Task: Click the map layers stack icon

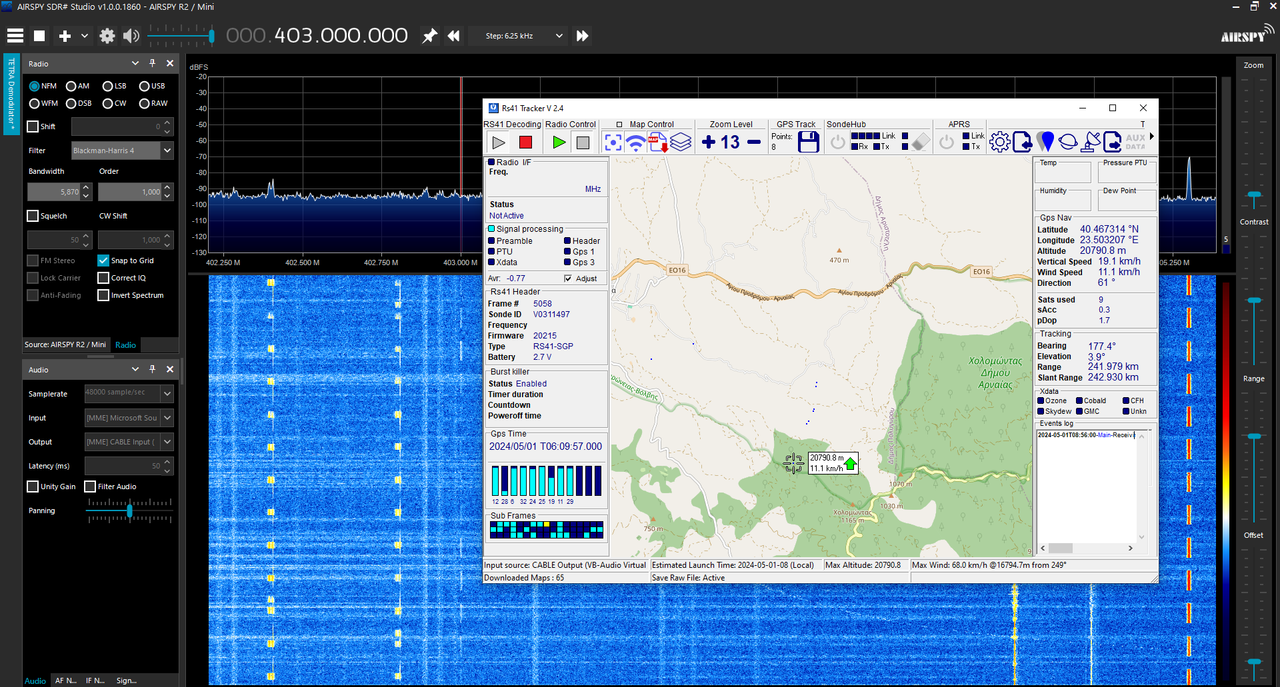Action: 681,143
